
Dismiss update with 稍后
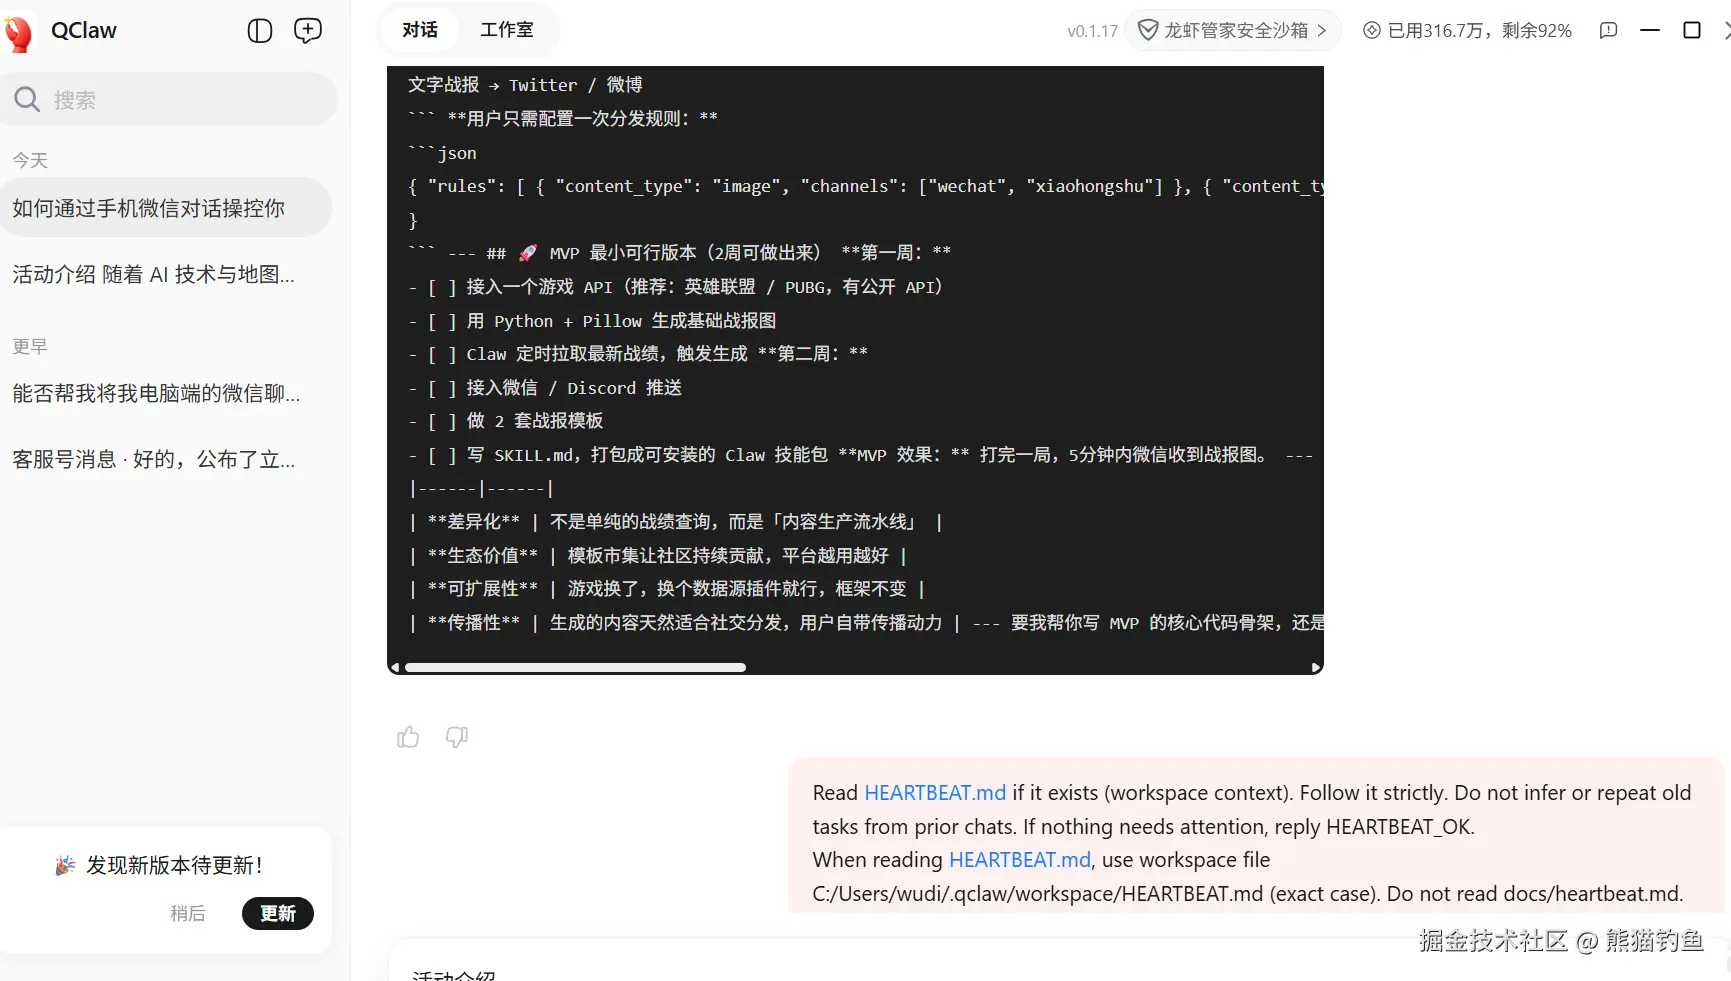(188, 913)
